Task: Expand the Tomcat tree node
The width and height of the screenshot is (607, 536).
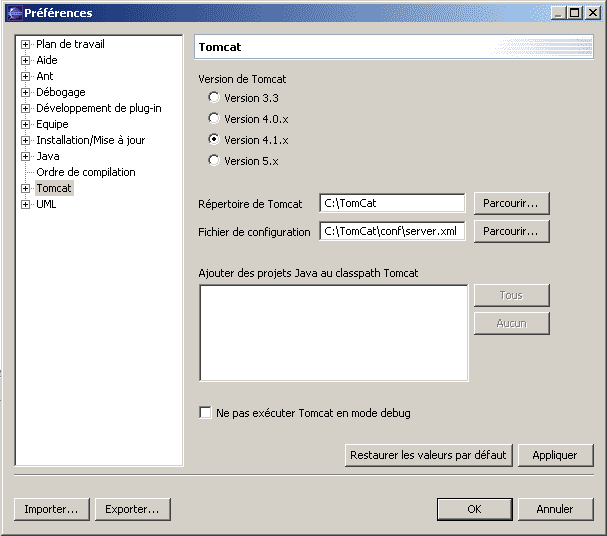Action: pyautogui.click(x=26, y=188)
